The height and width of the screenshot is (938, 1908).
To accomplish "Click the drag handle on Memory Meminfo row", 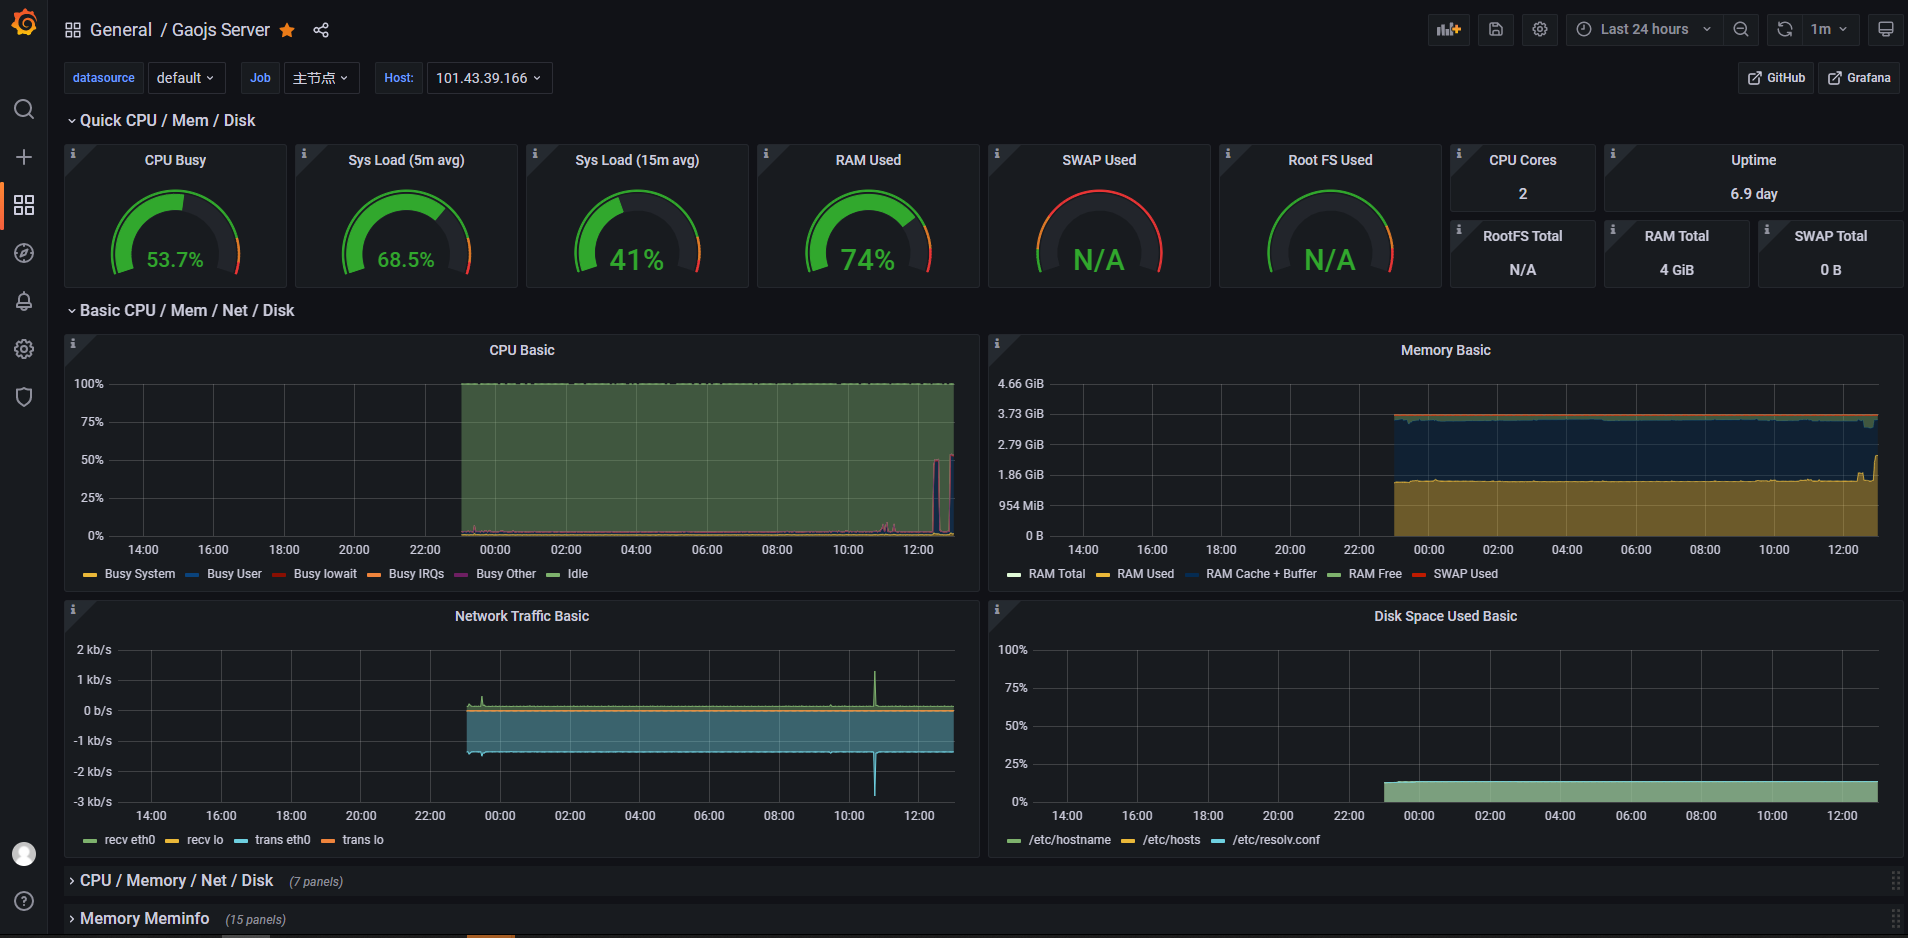I will 1895,918.
